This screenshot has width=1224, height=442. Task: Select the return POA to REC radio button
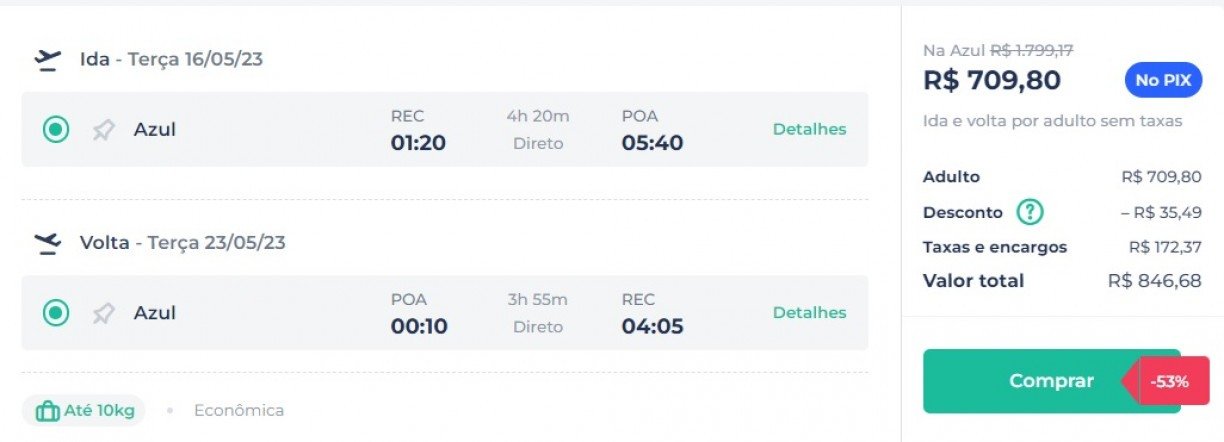pos(56,313)
